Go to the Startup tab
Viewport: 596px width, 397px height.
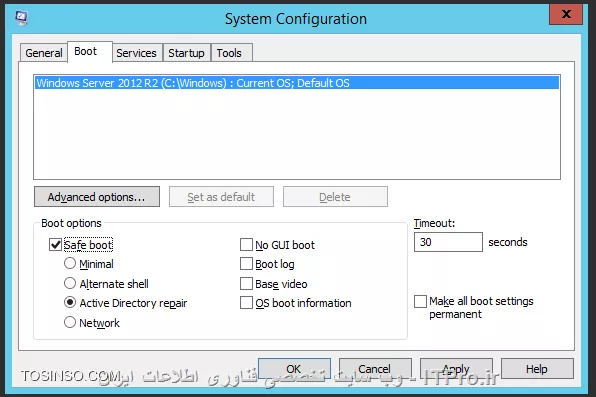(x=186, y=53)
